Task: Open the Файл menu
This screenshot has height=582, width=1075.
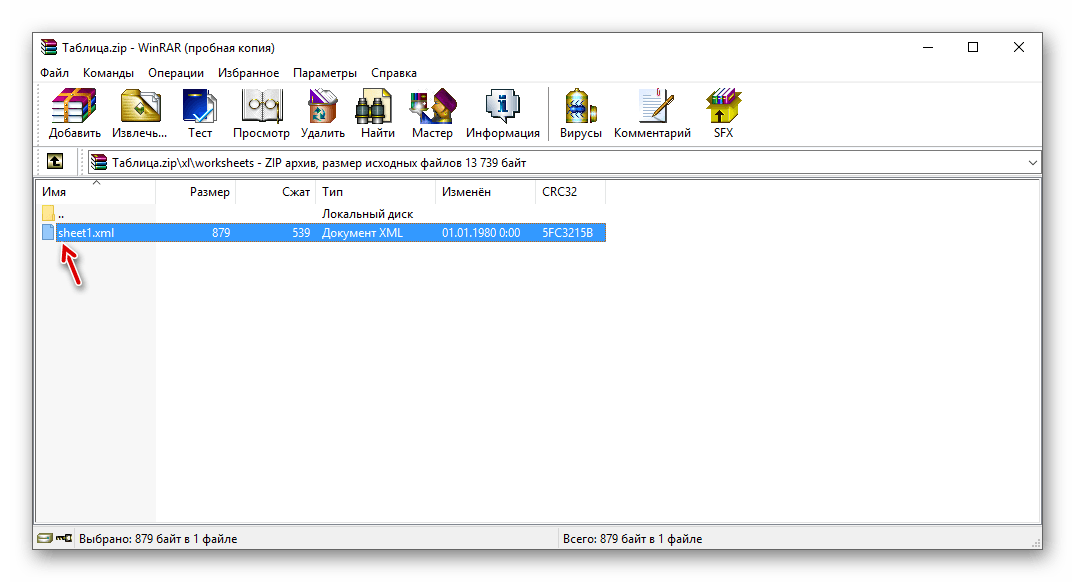Action: pyautogui.click(x=55, y=73)
